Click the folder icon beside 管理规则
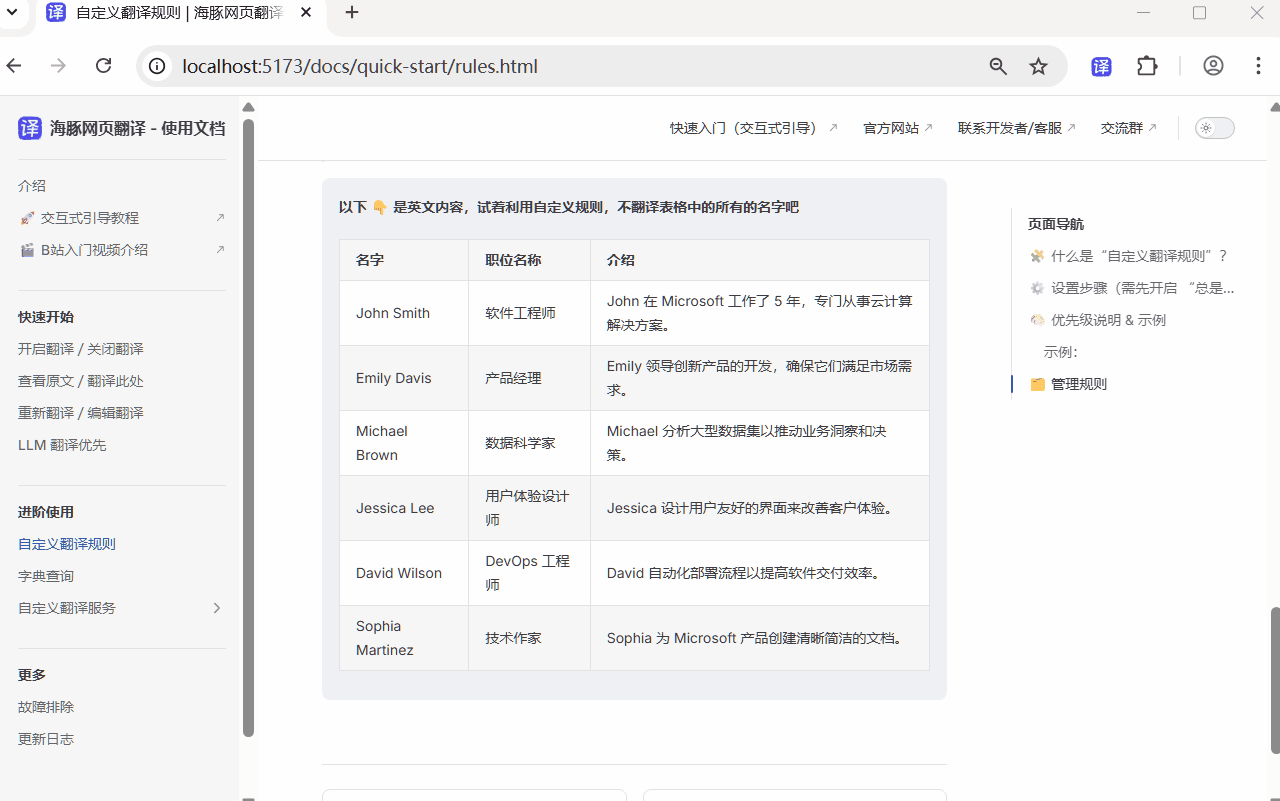1280x801 pixels. click(x=1038, y=384)
